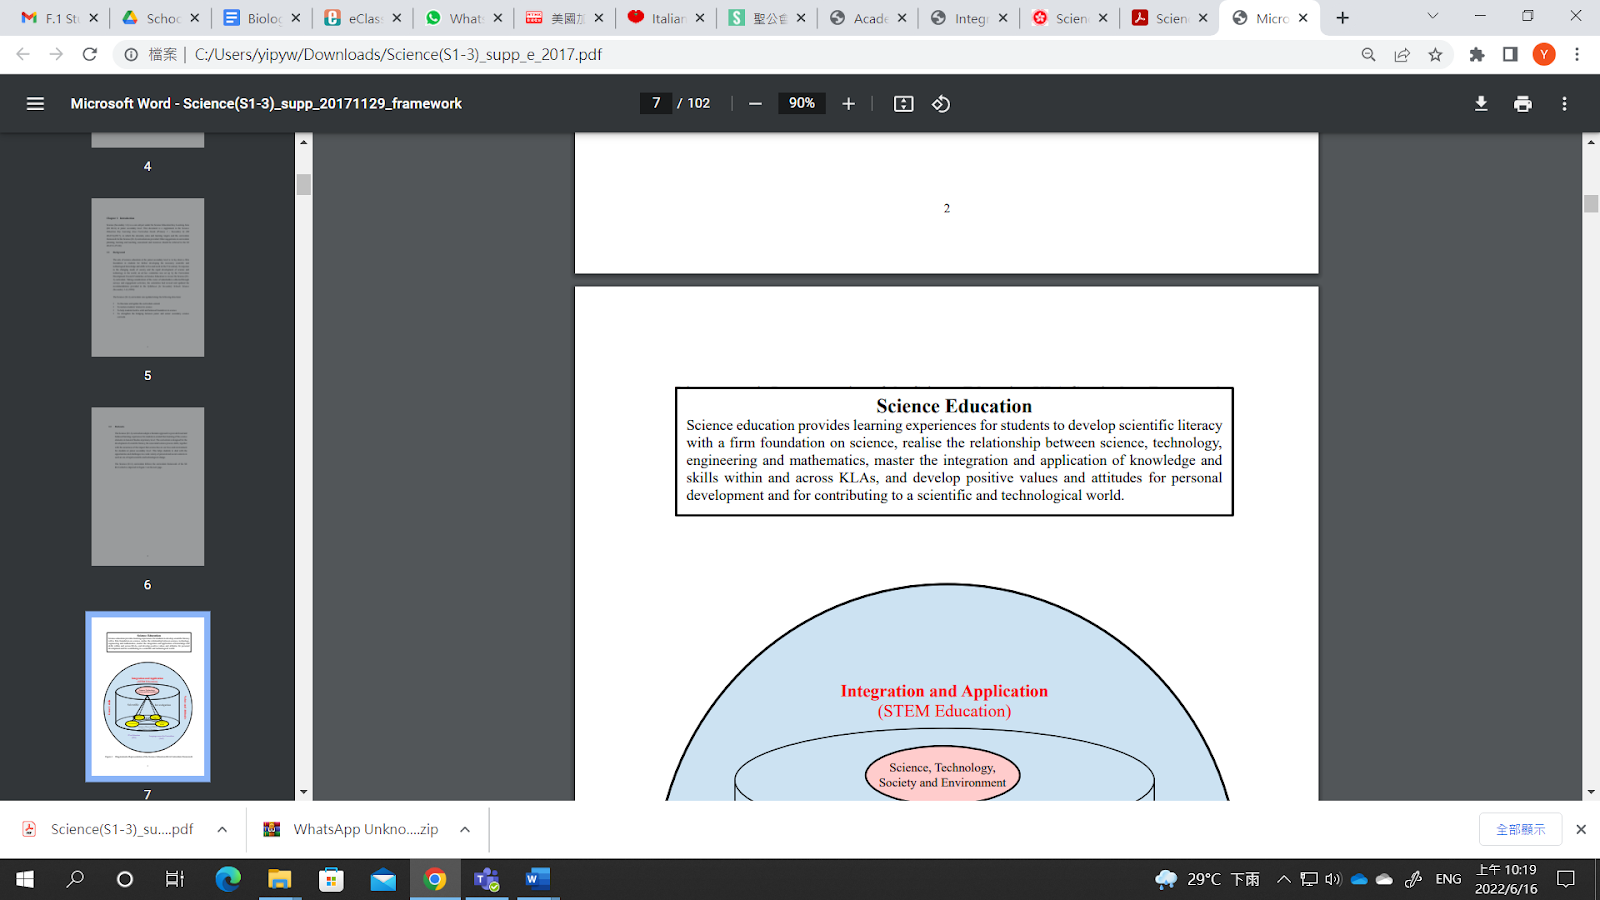
Task: Select the page 6 thumbnail
Action: point(148,486)
